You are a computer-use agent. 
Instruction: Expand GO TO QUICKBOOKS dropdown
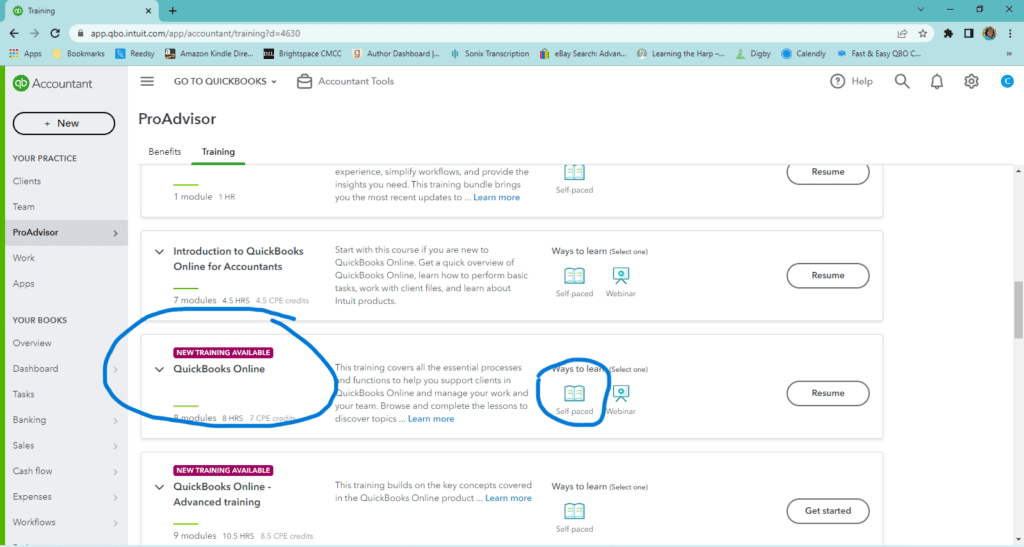coord(225,82)
